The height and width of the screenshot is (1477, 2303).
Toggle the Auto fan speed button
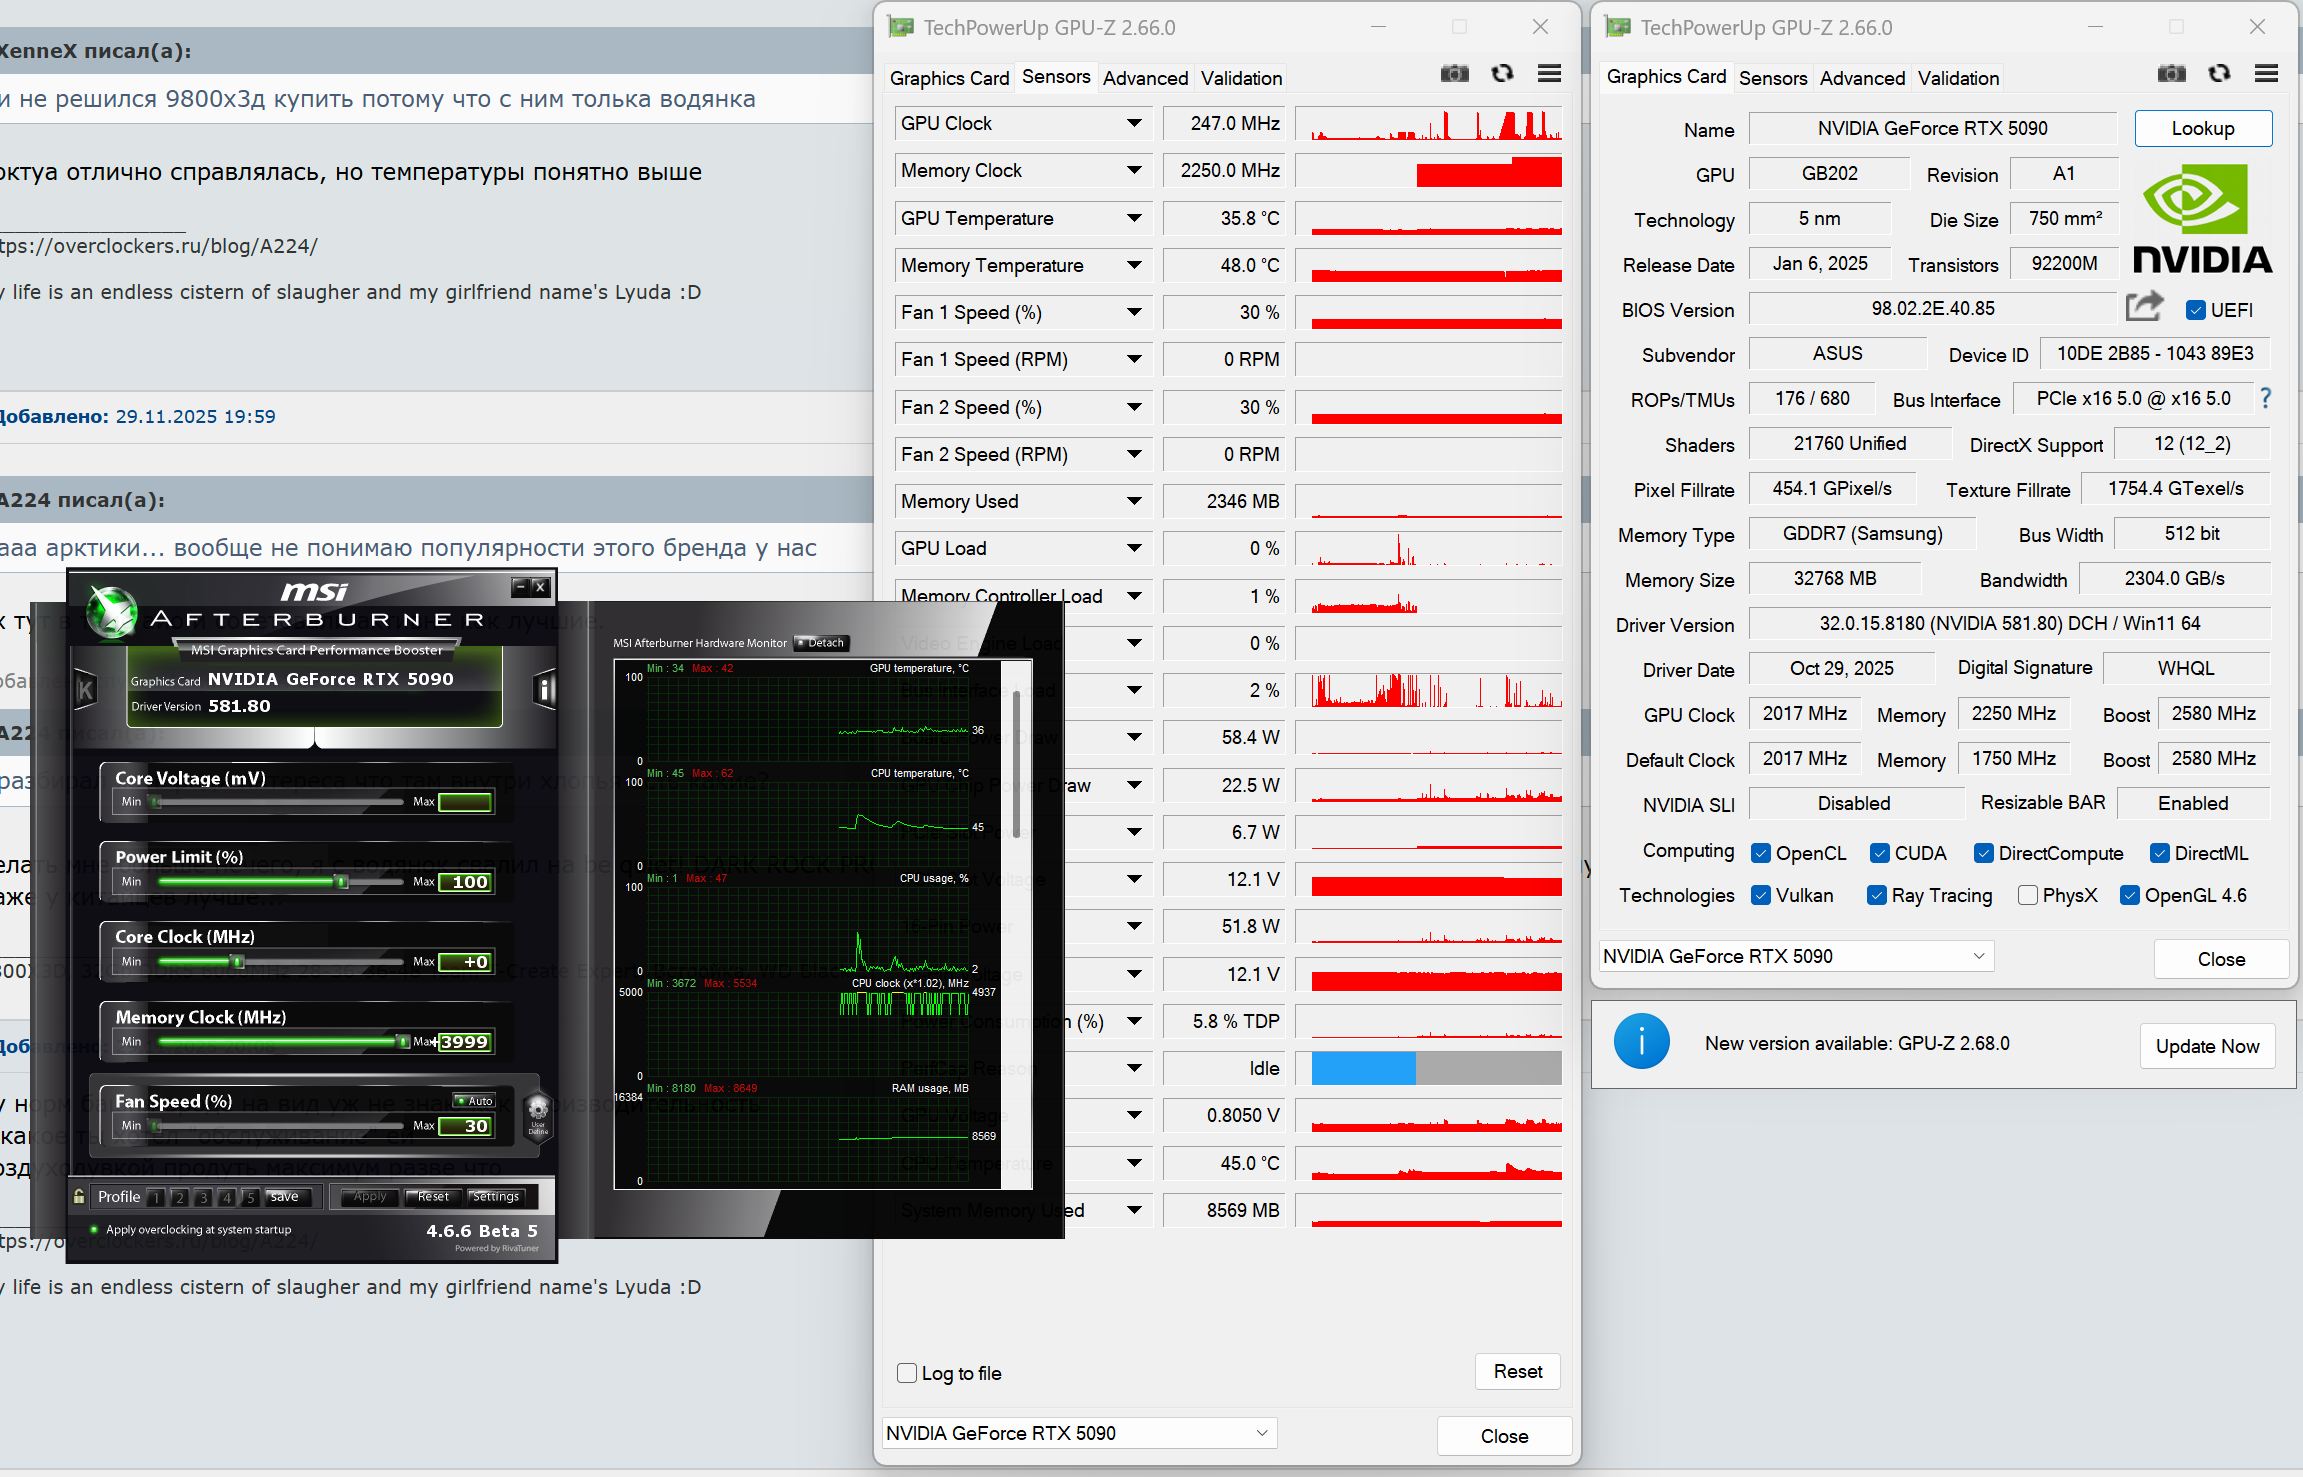(x=474, y=1101)
